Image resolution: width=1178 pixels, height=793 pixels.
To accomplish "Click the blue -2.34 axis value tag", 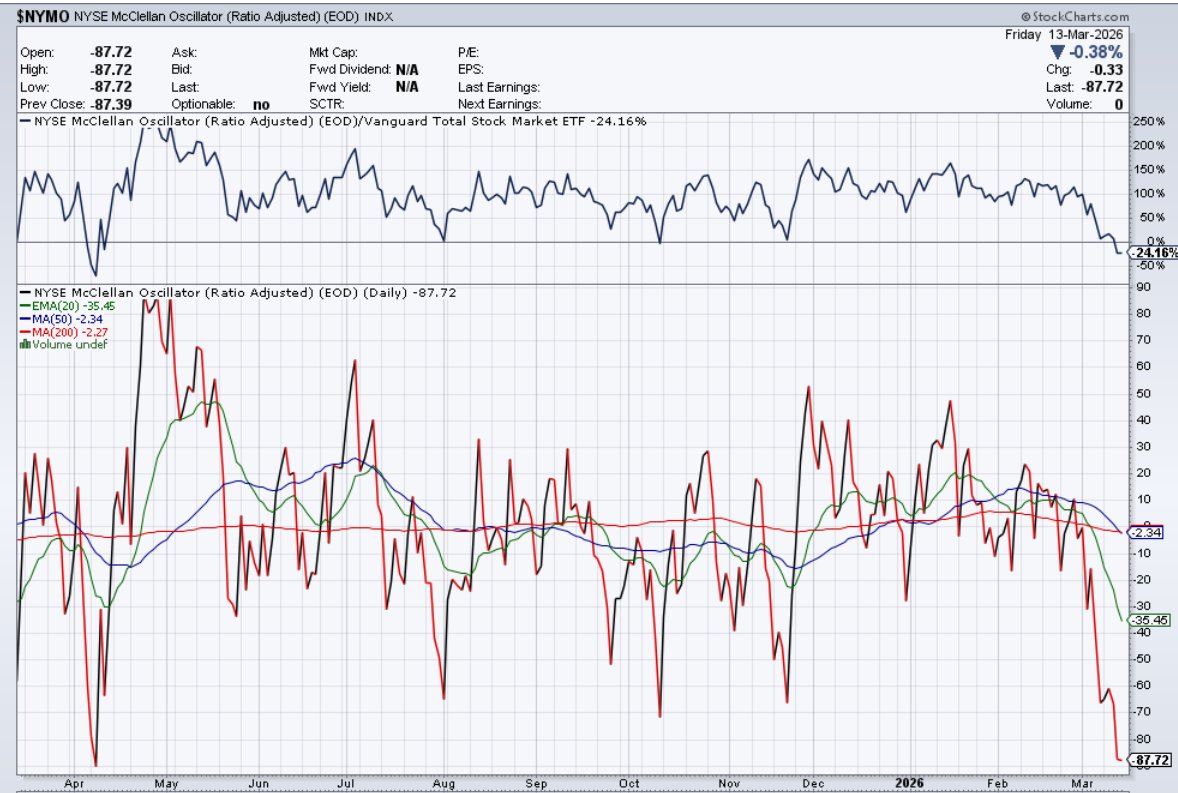I will click(x=1146, y=532).
